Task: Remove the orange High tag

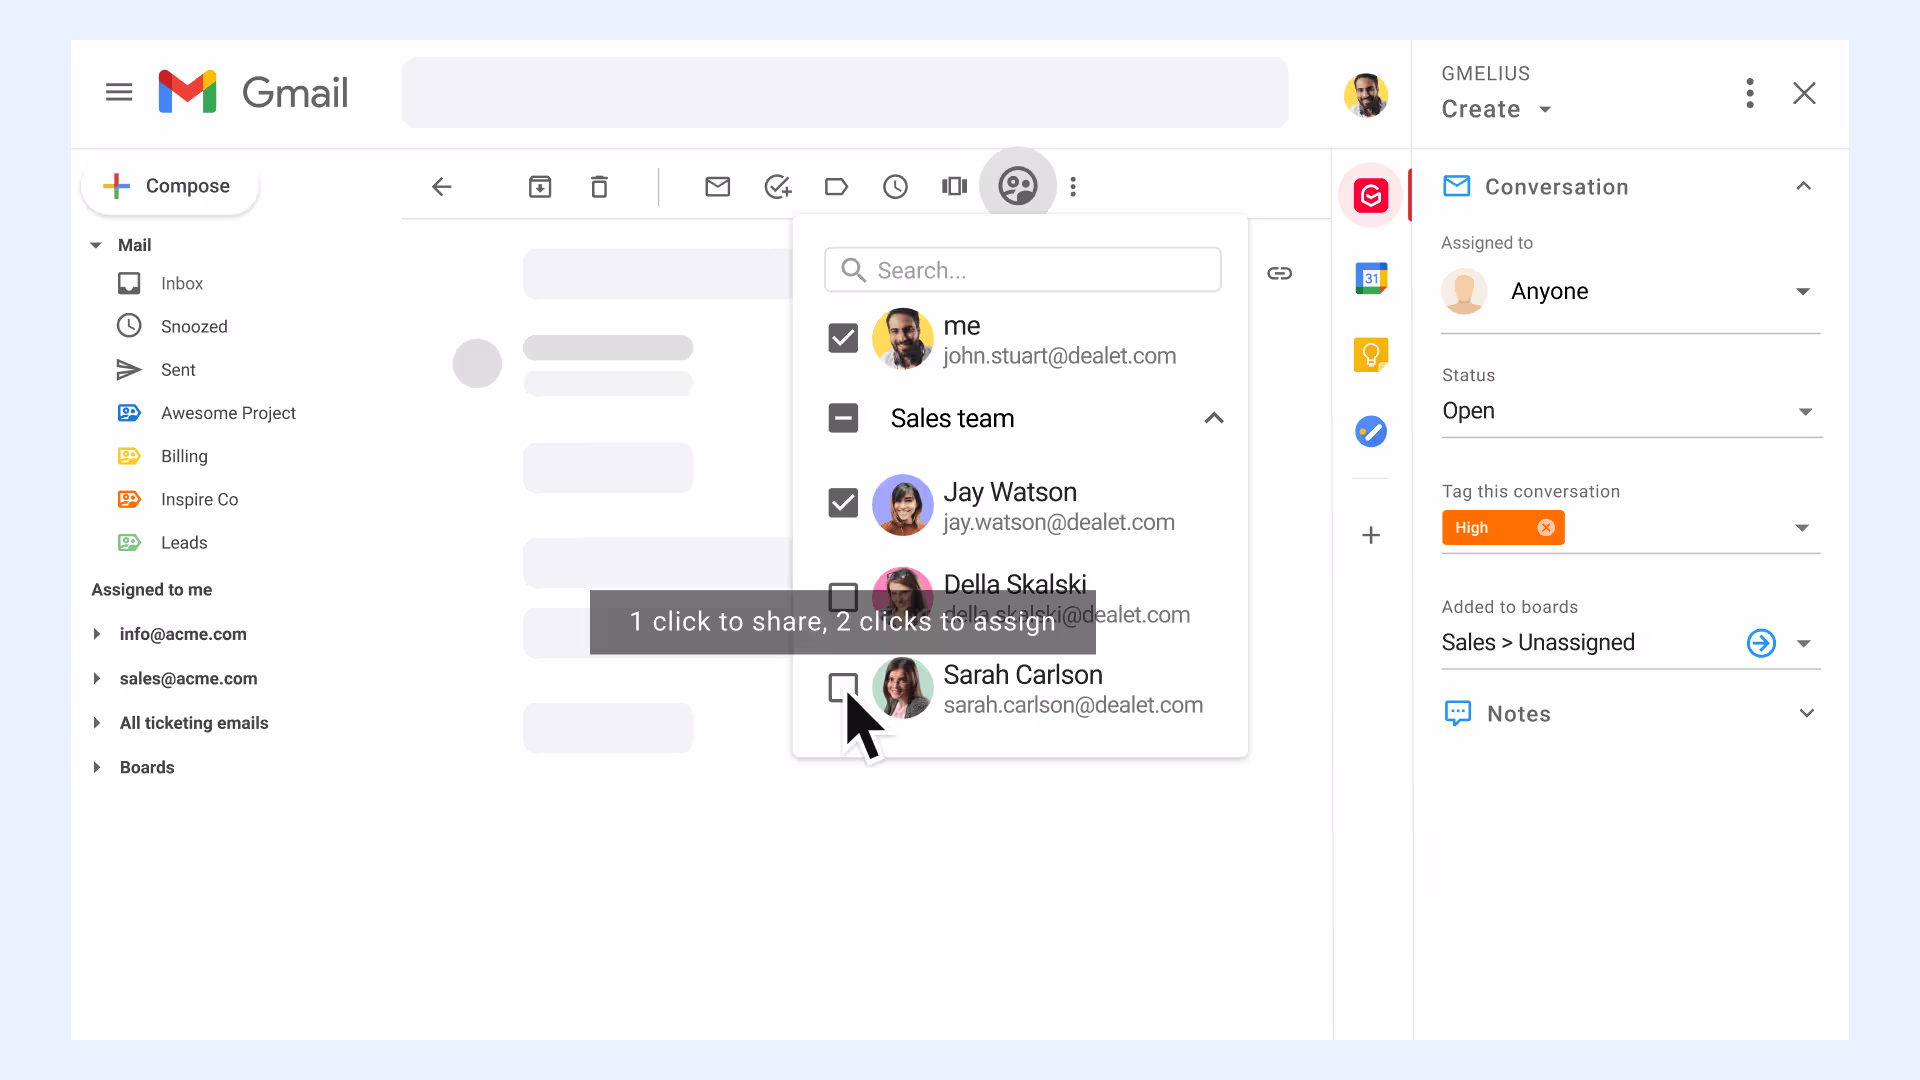Action: pos(1546,528)
